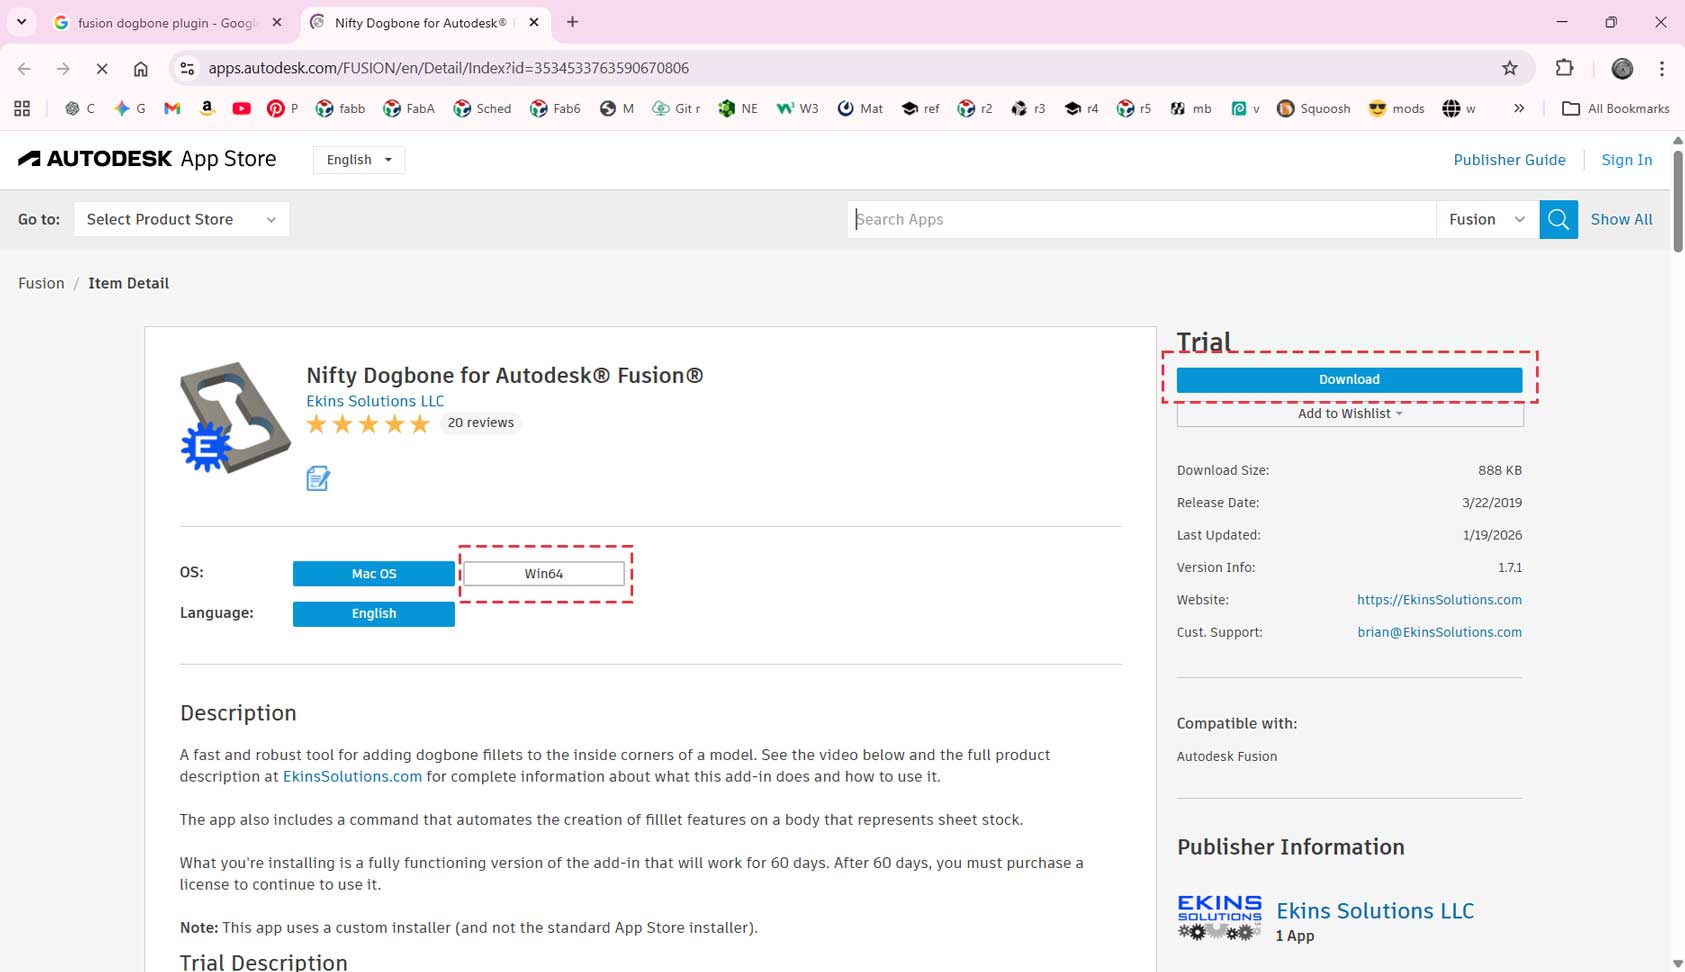Open the Fab6 bookmark

tap(555, 108)
